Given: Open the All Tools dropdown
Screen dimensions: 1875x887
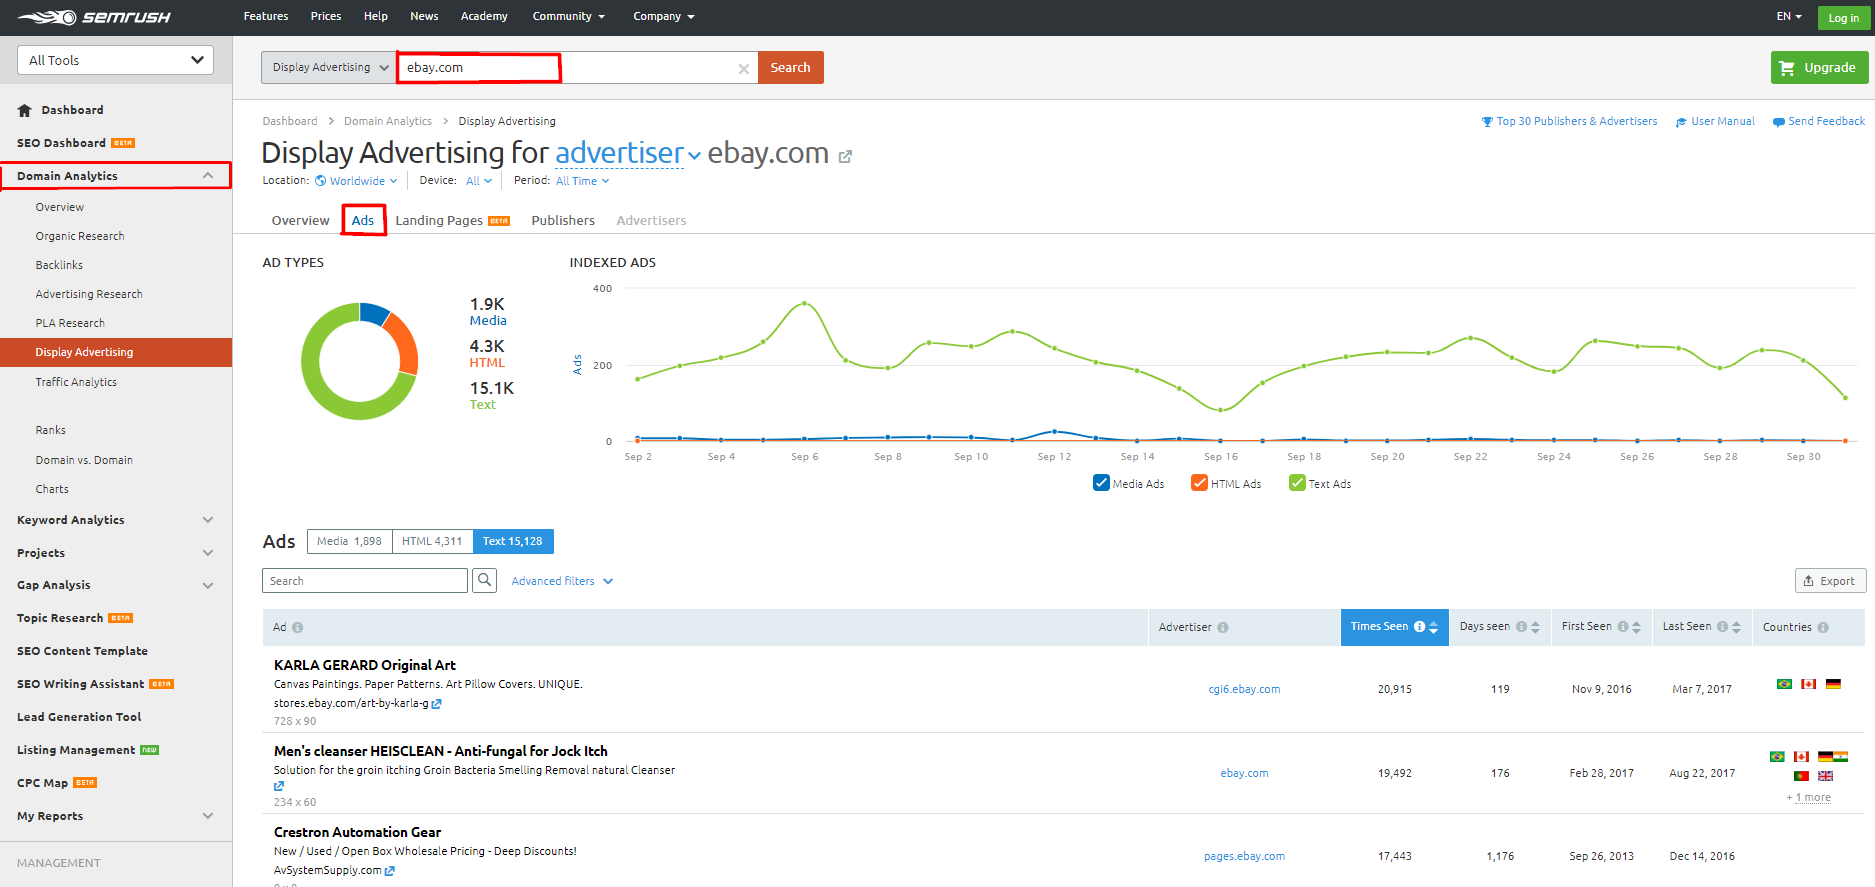Looking at the screenshot, I should coord(116,60).
